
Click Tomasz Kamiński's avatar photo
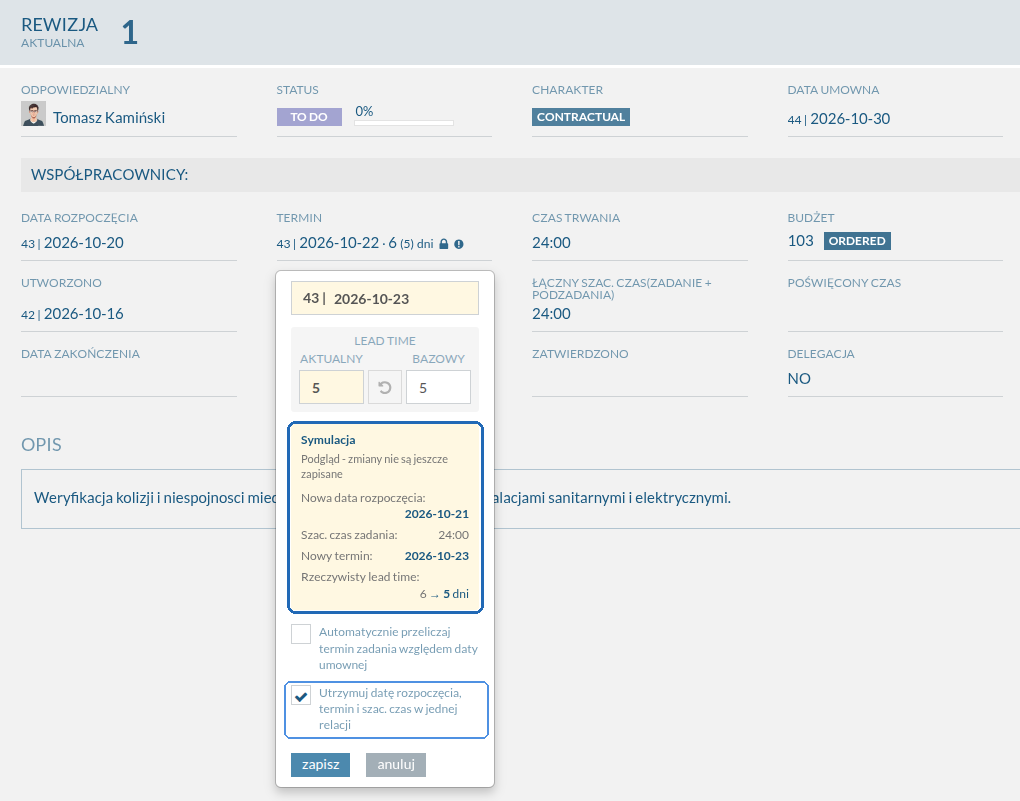tap(33, 114)
